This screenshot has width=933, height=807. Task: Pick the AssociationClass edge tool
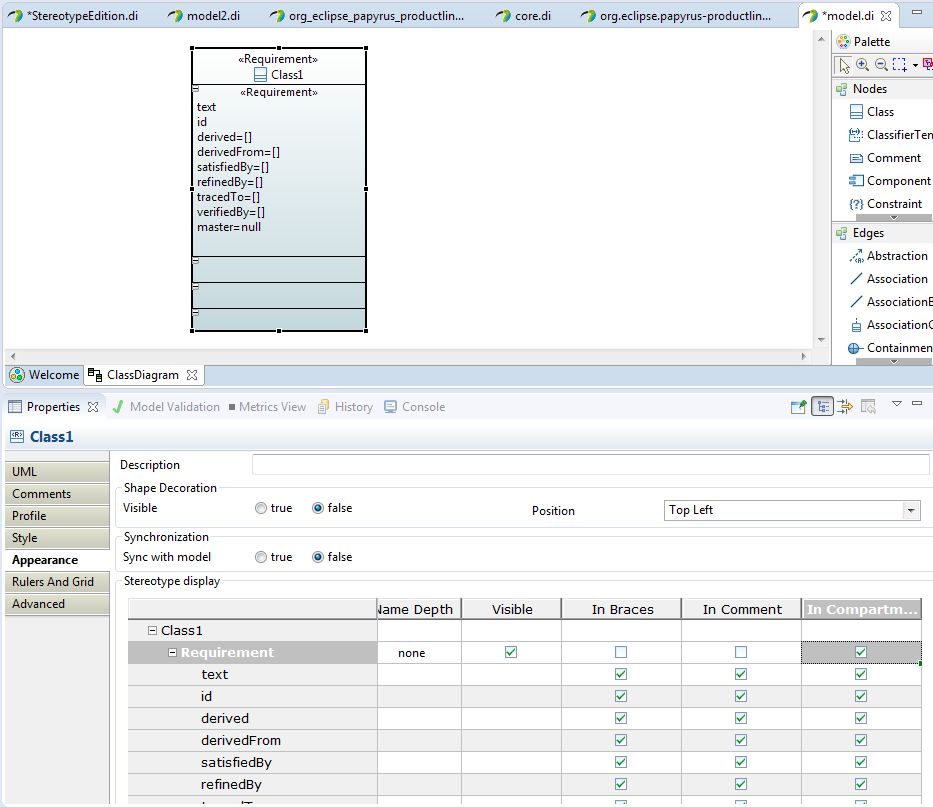pyautogui.click(x=891, y=325)
